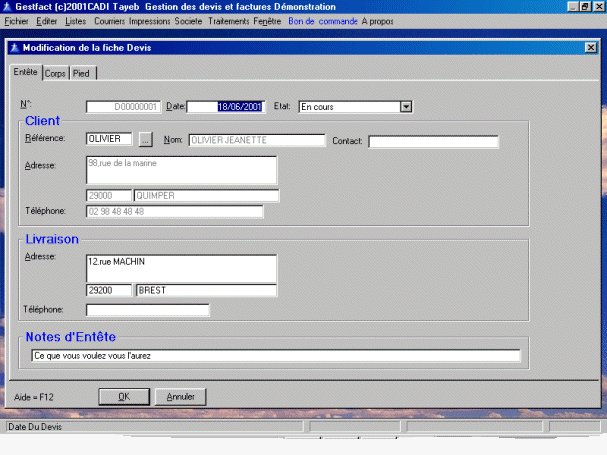The width and height of the screenshot is (607, 455).
Task: Click the Livraison address text box
Action: coord(181,267)
